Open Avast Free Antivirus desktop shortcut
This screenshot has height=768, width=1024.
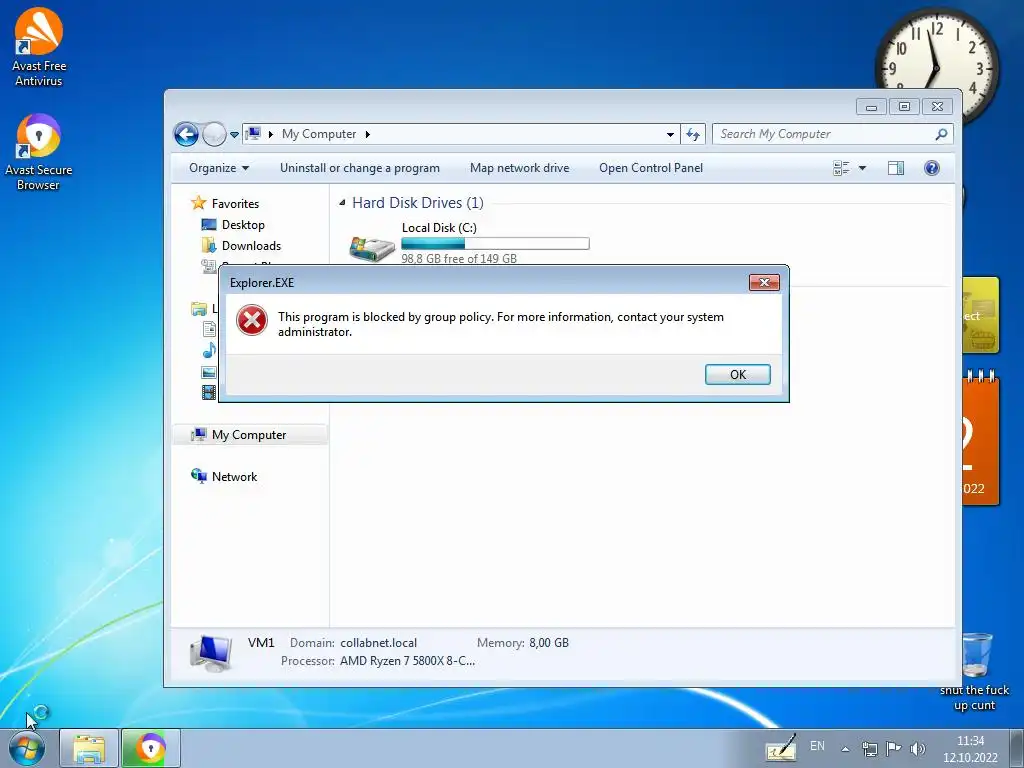[x=39, y=47]
